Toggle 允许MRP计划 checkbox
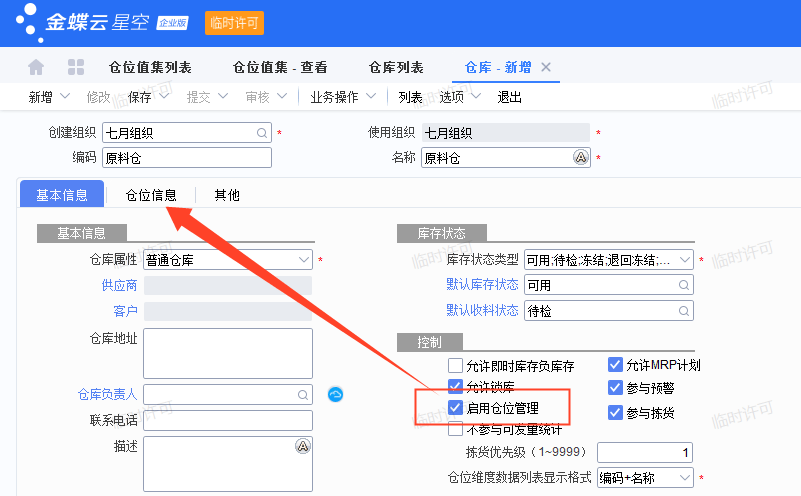This screenshot has height=496, width=801. click(x=616, y=365)
